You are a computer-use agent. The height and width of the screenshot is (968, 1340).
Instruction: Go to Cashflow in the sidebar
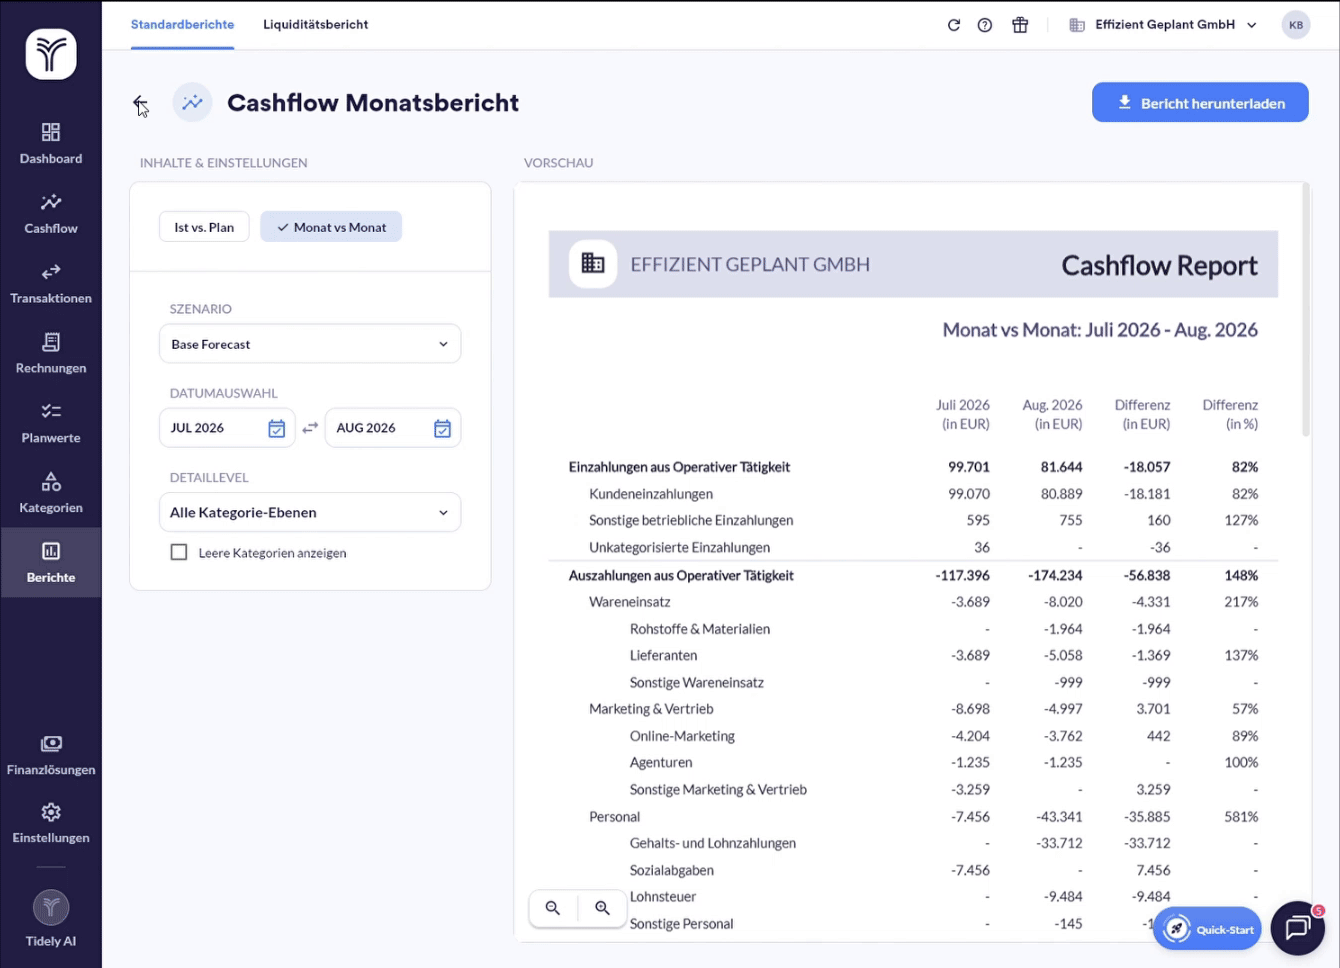51,214
